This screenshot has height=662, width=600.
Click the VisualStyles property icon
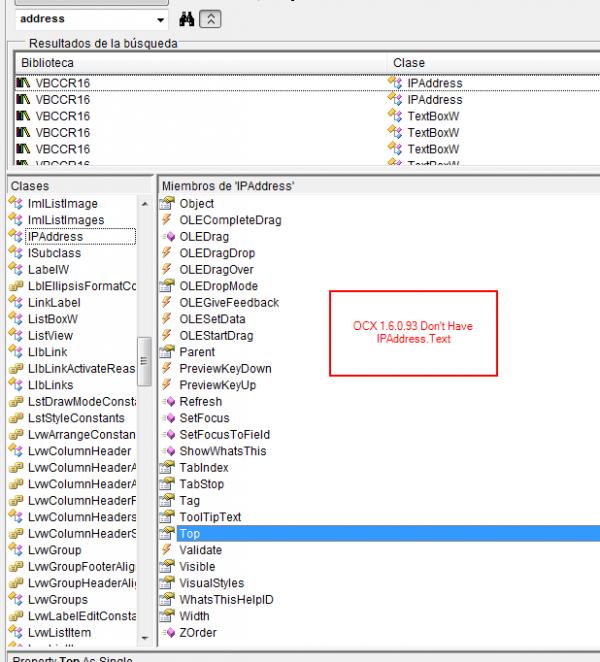tap(167, 583)
